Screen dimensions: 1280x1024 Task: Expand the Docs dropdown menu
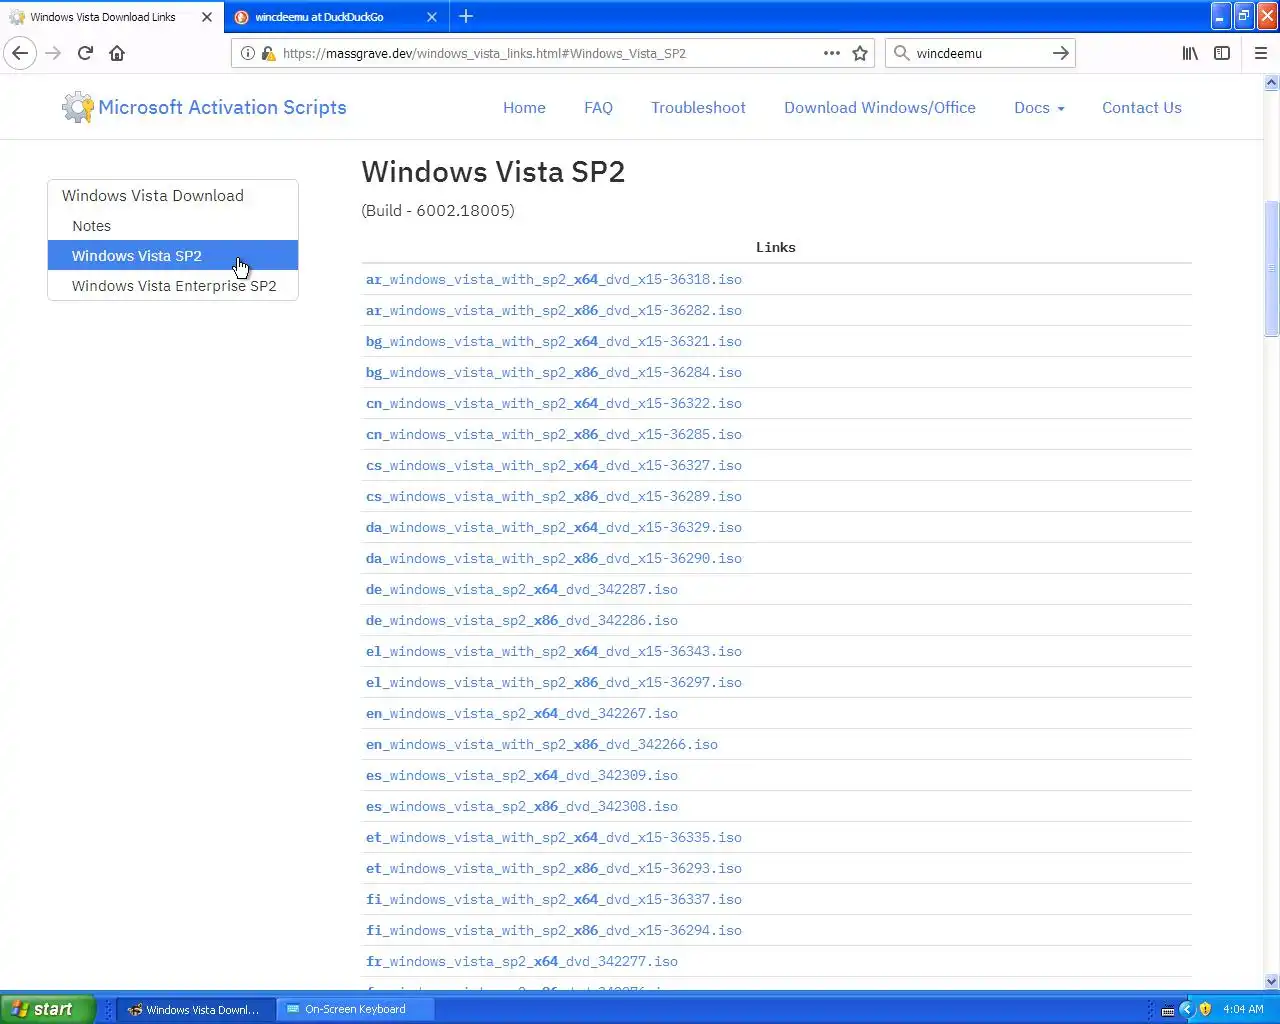click(x=1039, y=108)
